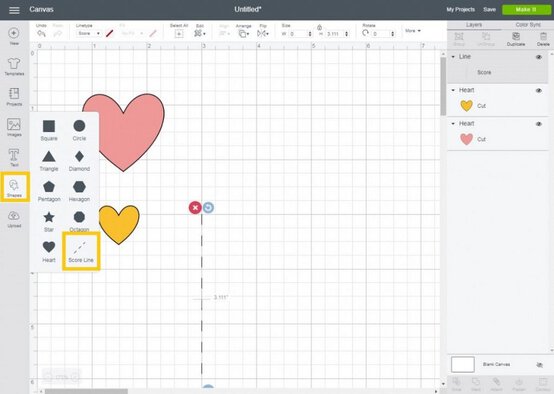554x394 pixels.
Task: Open My Projects
Action: click(460, 10)
